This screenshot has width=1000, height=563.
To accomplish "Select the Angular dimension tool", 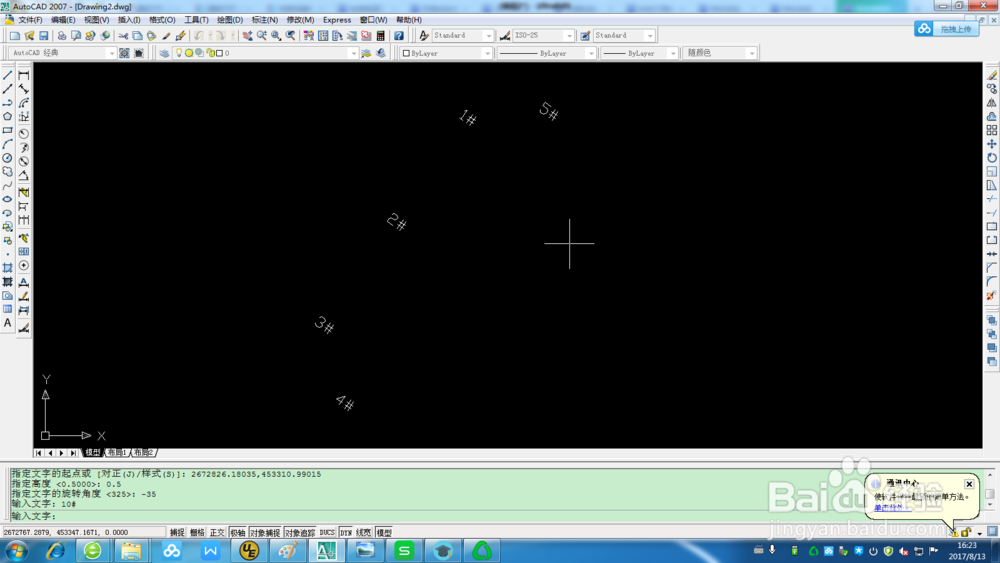I will pyautogui.click(x=24, y=175).
